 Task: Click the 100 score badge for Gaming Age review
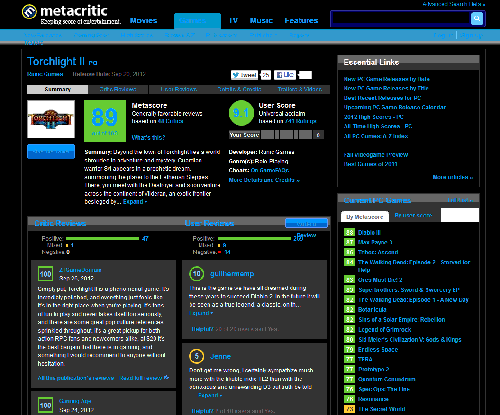pos(46,405)
